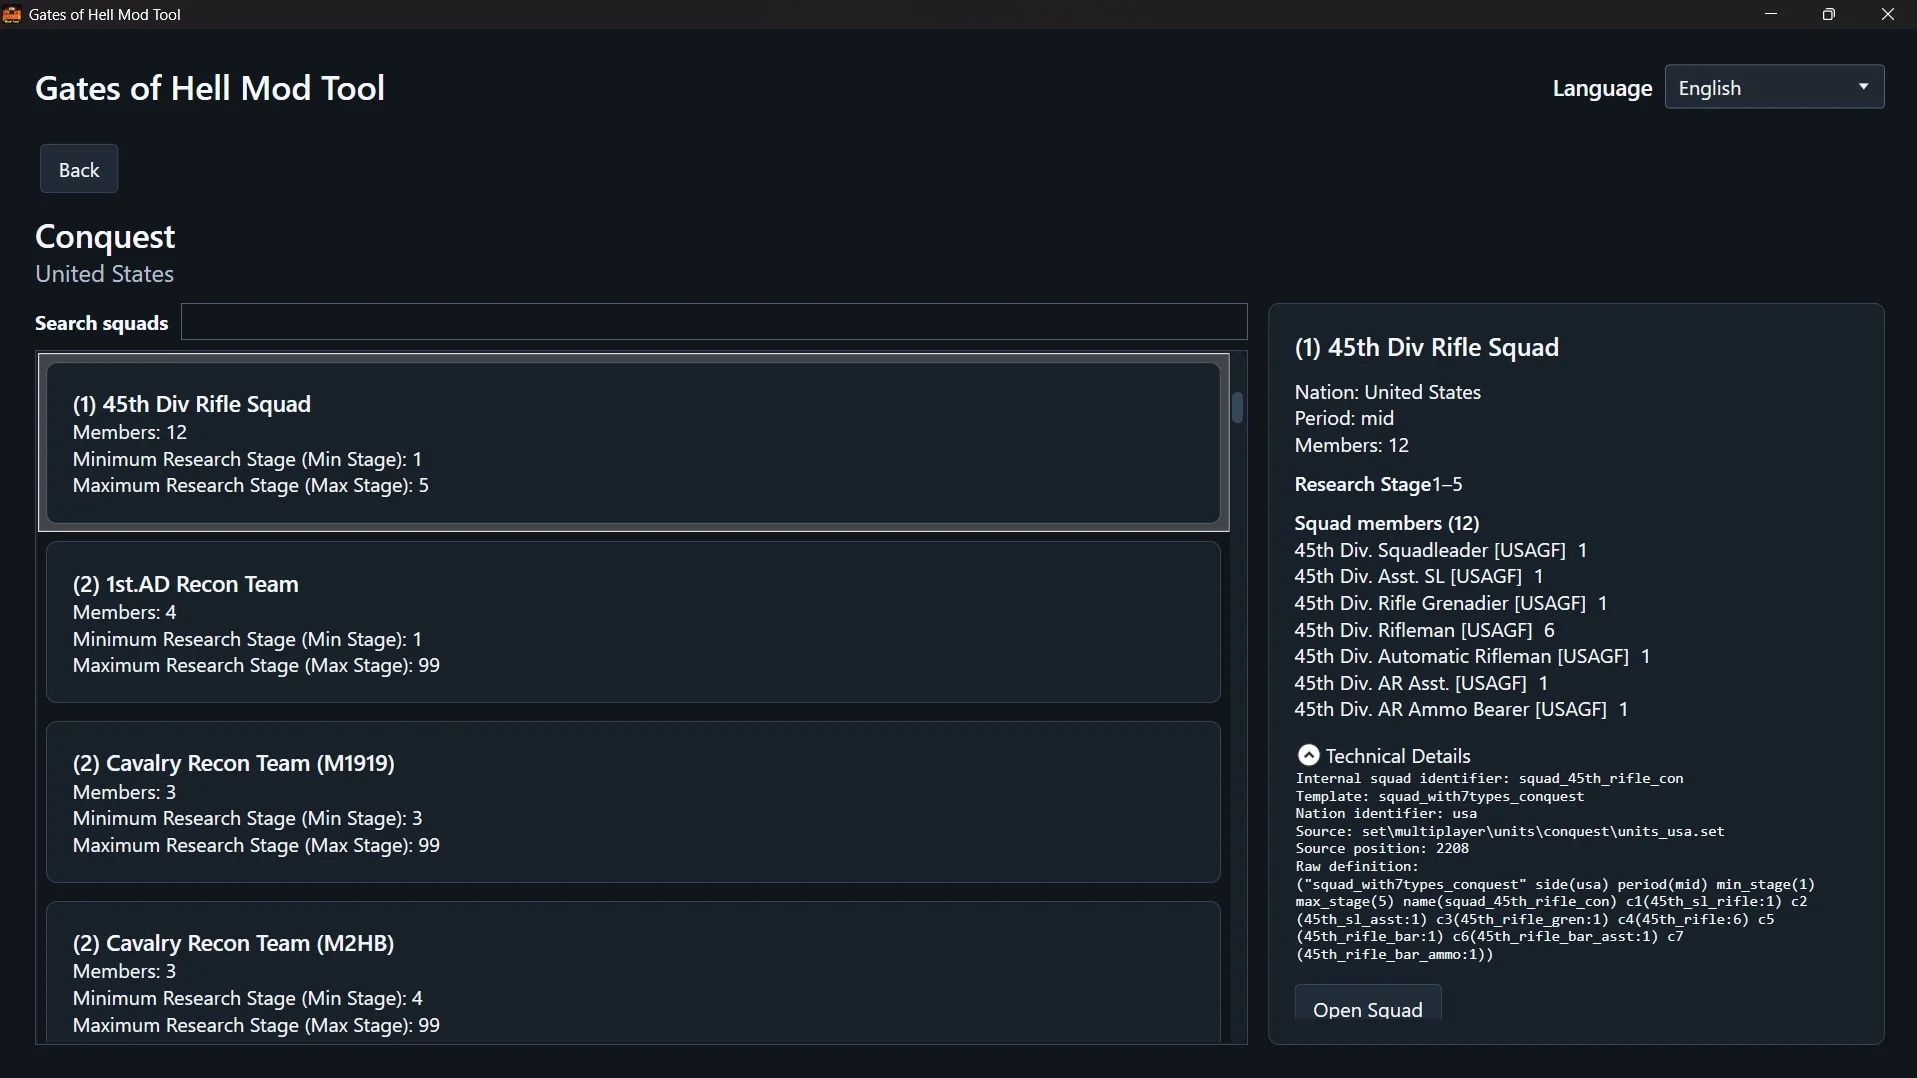1917x1078 pixels.
Task: Click the Conquest heading
Action: tap(105, 237)
